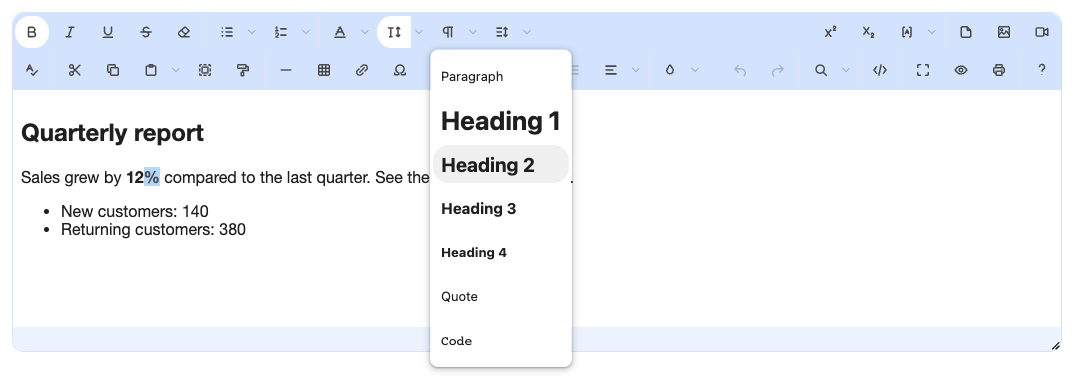Choose Heading 4 from the format menu

[x=501, y=253]
